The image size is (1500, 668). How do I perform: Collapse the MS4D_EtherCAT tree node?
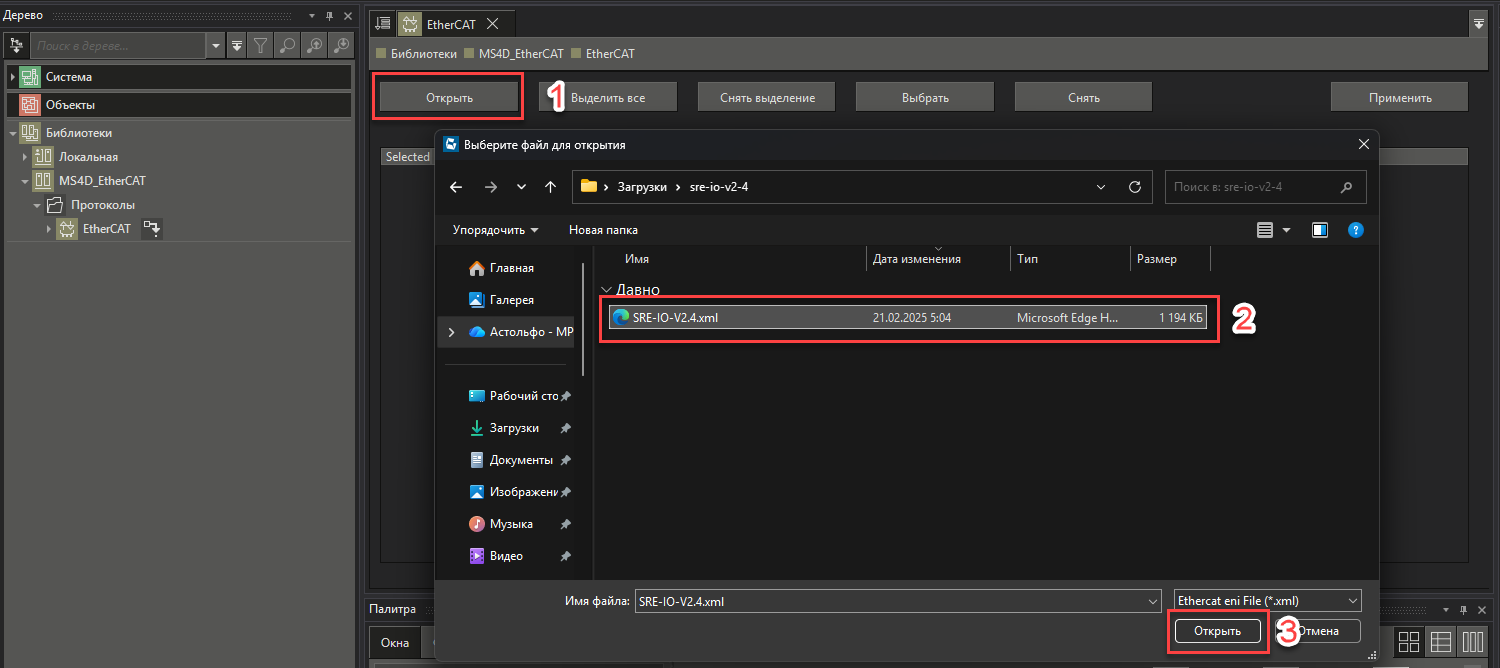[25, 181]
